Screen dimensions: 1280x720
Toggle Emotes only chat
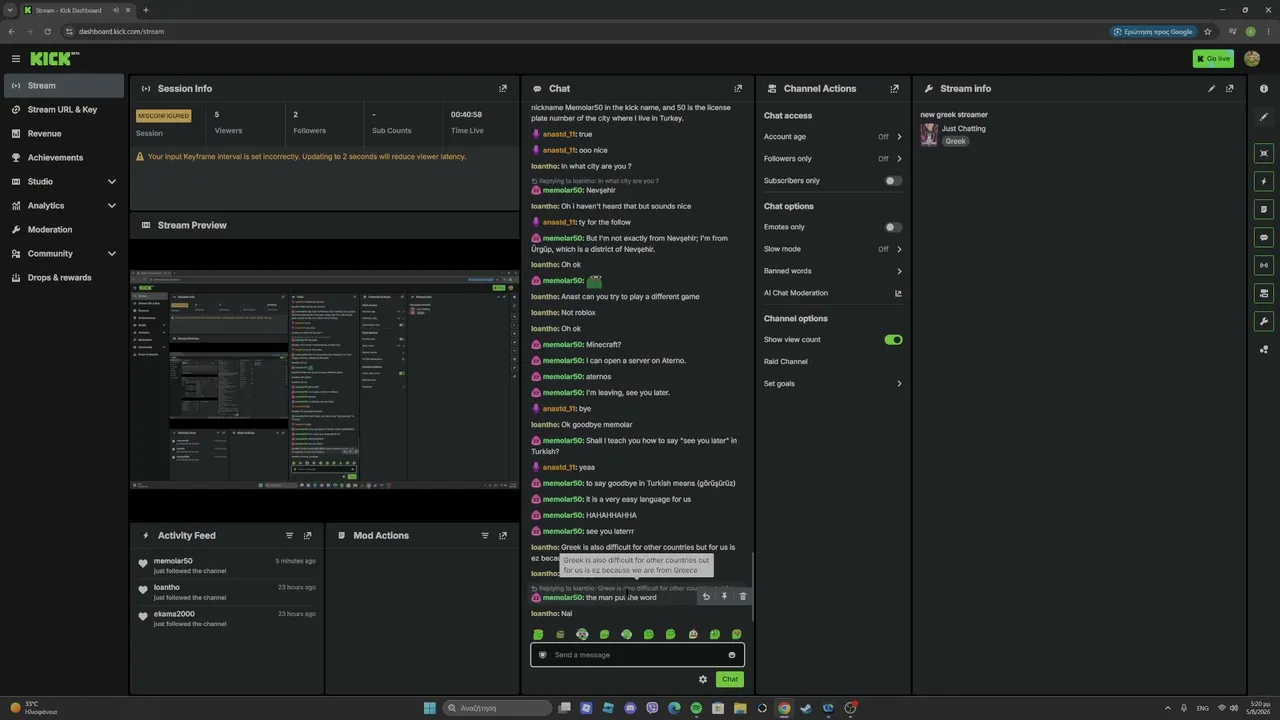coord(893,227)
